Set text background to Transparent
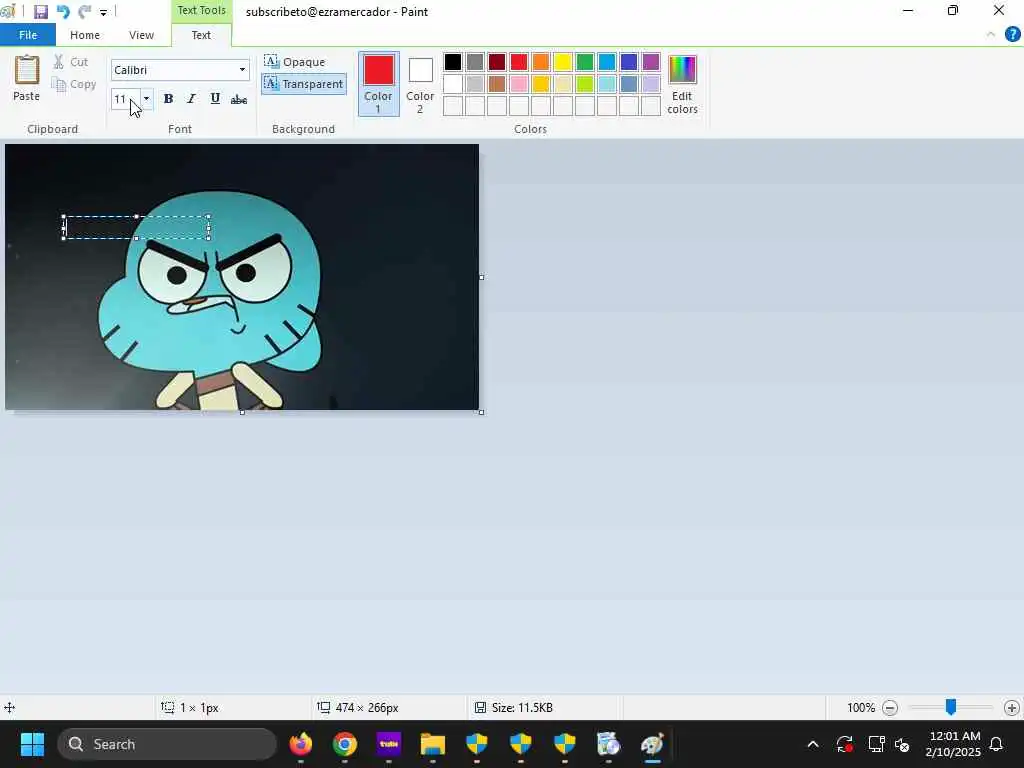Viewport: 1024px width, 768px height. tap(304, 84)
